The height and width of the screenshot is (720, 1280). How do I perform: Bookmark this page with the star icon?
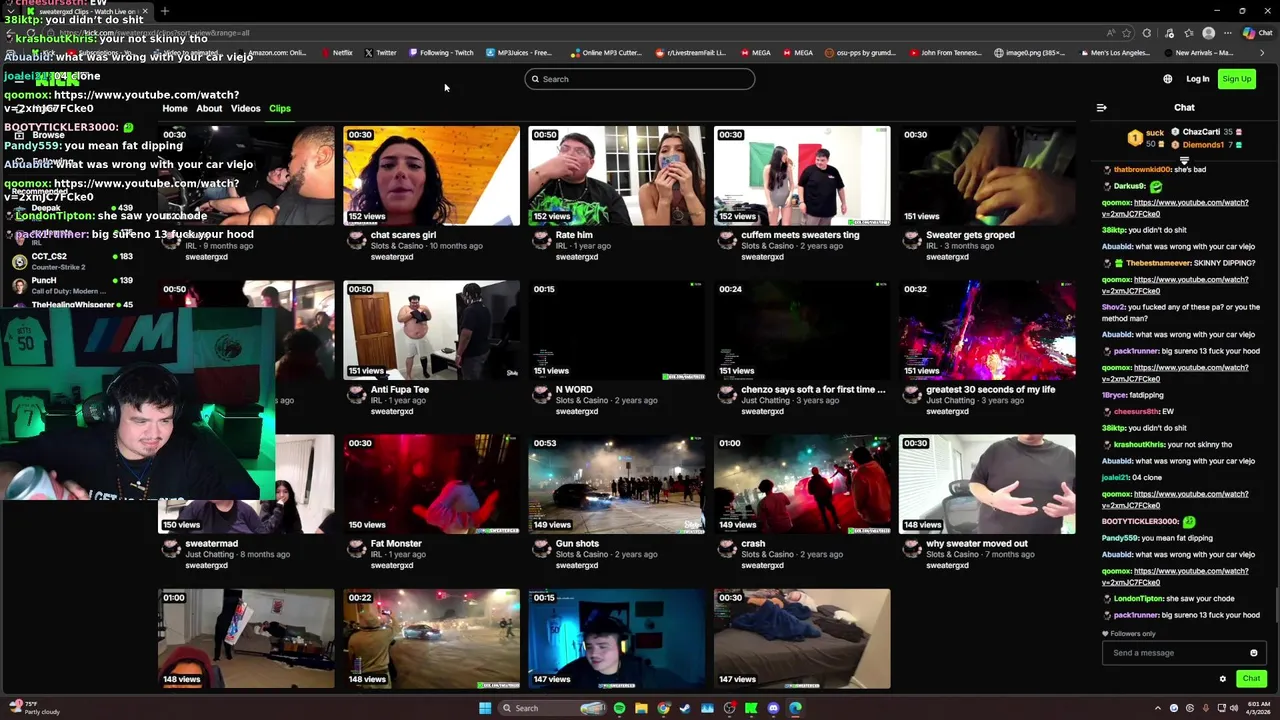pyautogui.click(x=1127, y=33)
